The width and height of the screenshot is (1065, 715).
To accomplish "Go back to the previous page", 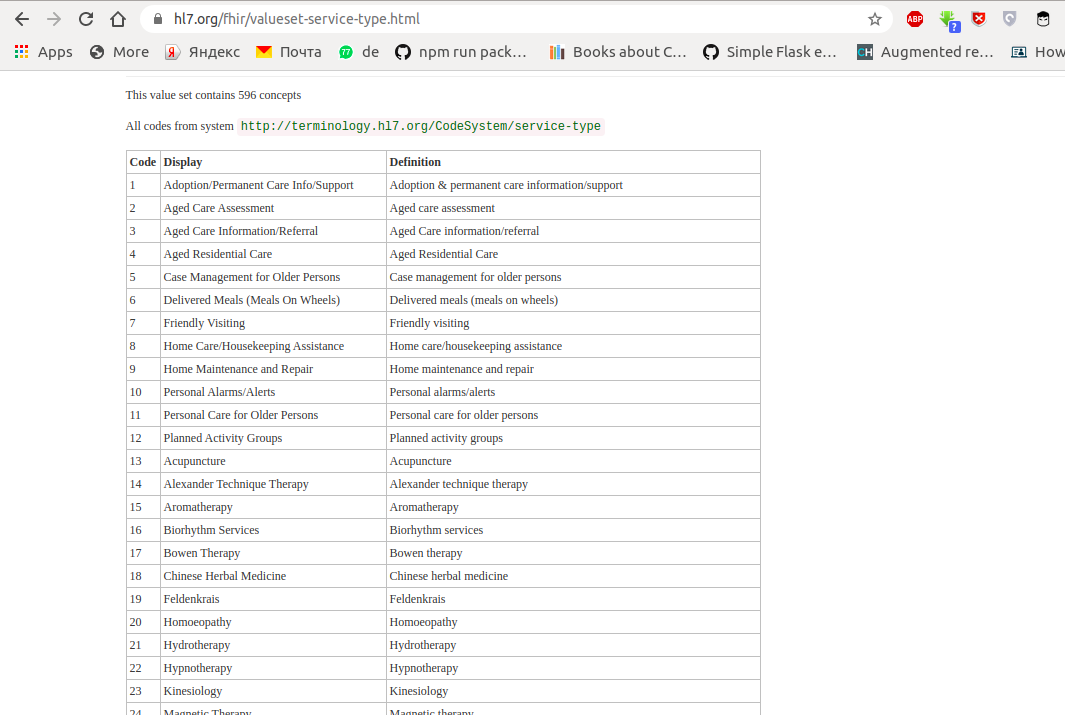I will (22, 19).
